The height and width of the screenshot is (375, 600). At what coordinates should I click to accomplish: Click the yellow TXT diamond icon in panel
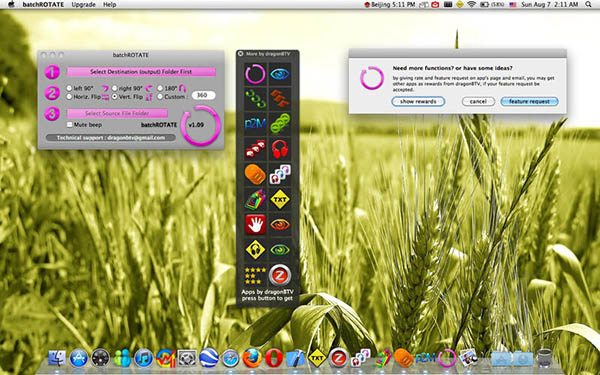click(280, 199)
